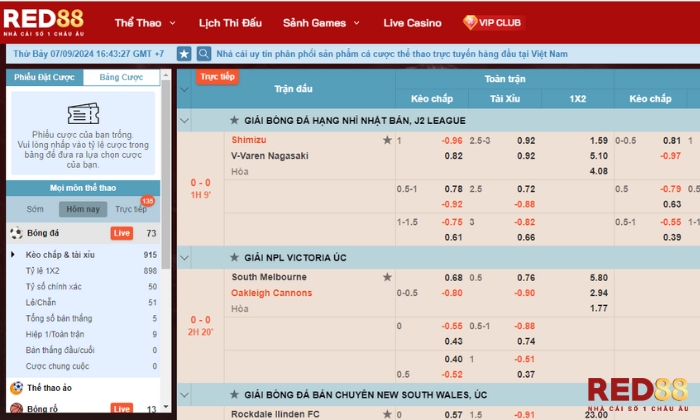Click the Thể thao ảo ball icon

coord(16,387)
